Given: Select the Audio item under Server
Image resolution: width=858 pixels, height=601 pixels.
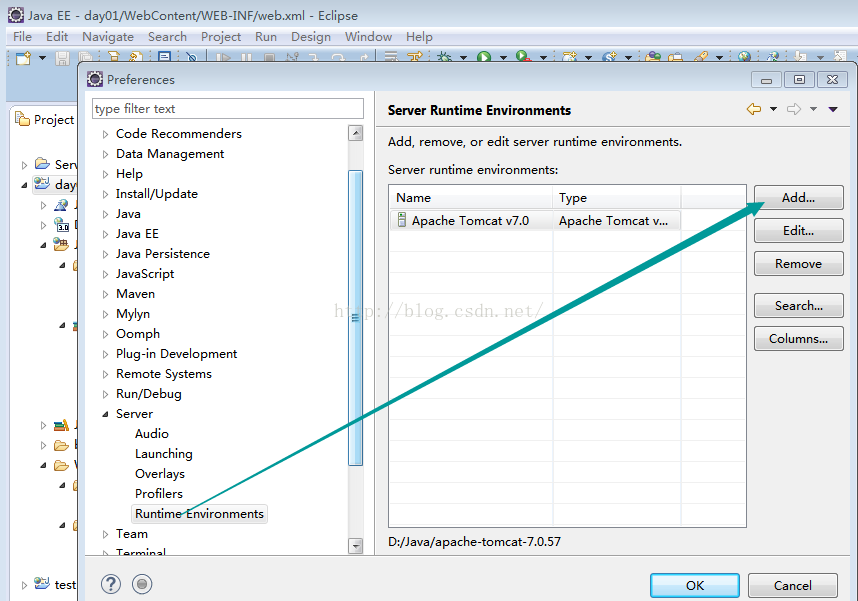Looking at the screenshot, I should 152,434.
